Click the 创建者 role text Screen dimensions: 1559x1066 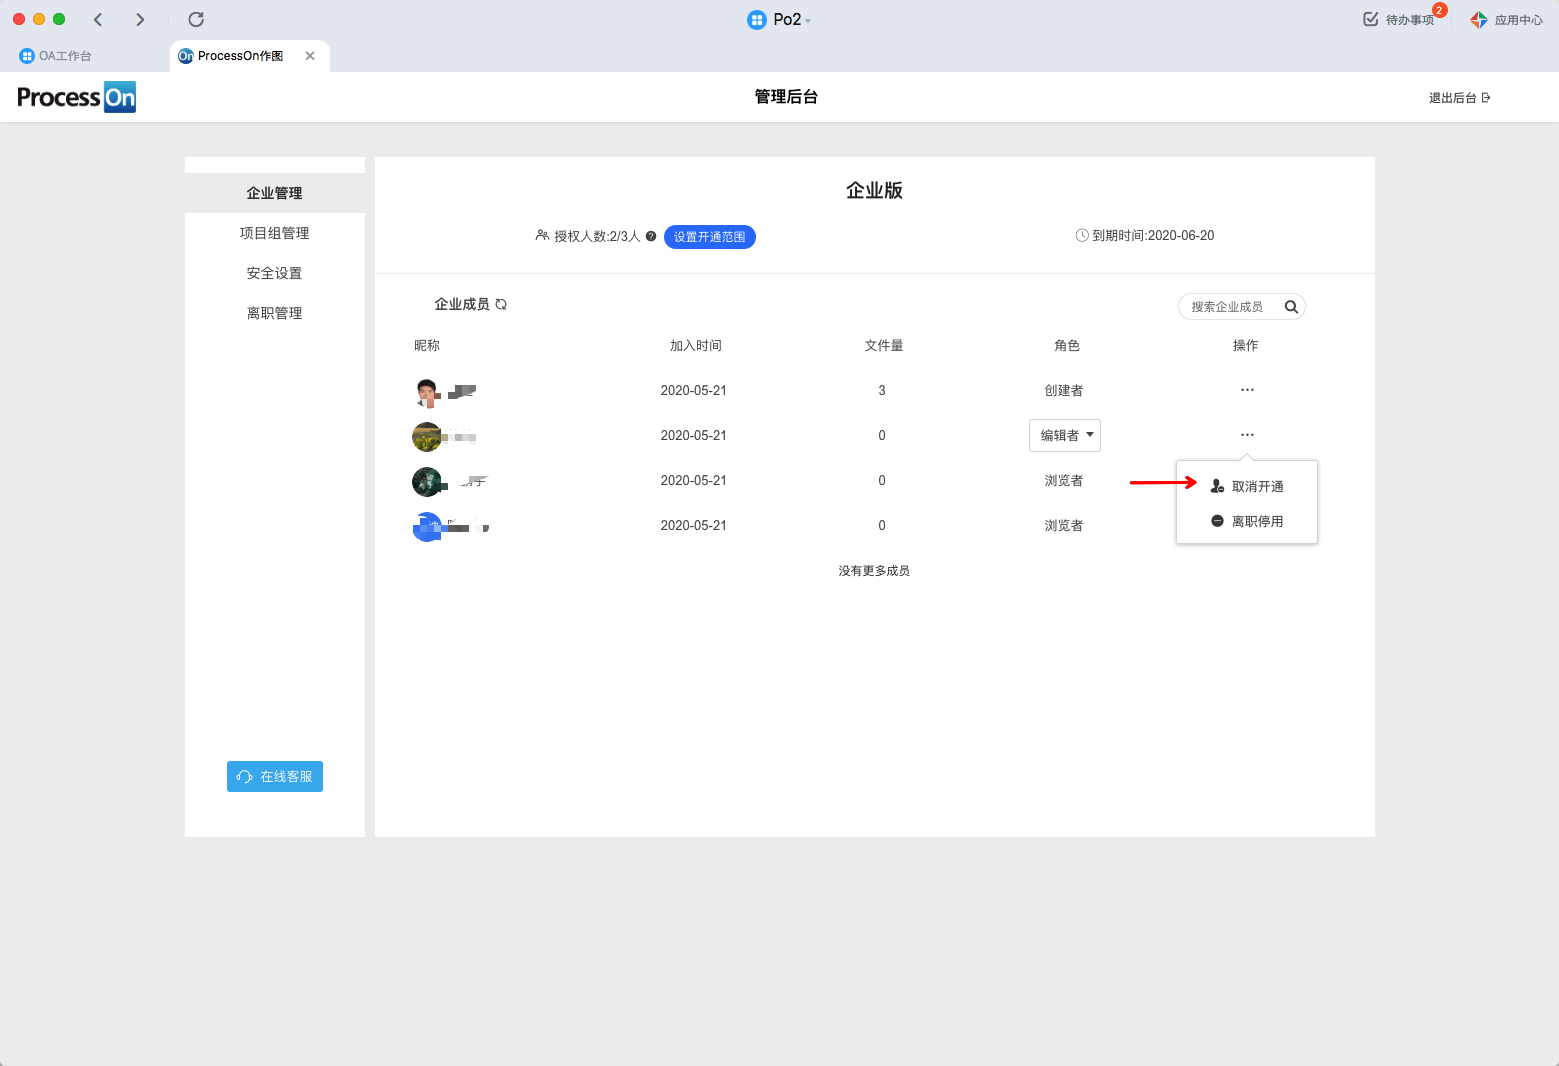click(x=1064, y=390)
